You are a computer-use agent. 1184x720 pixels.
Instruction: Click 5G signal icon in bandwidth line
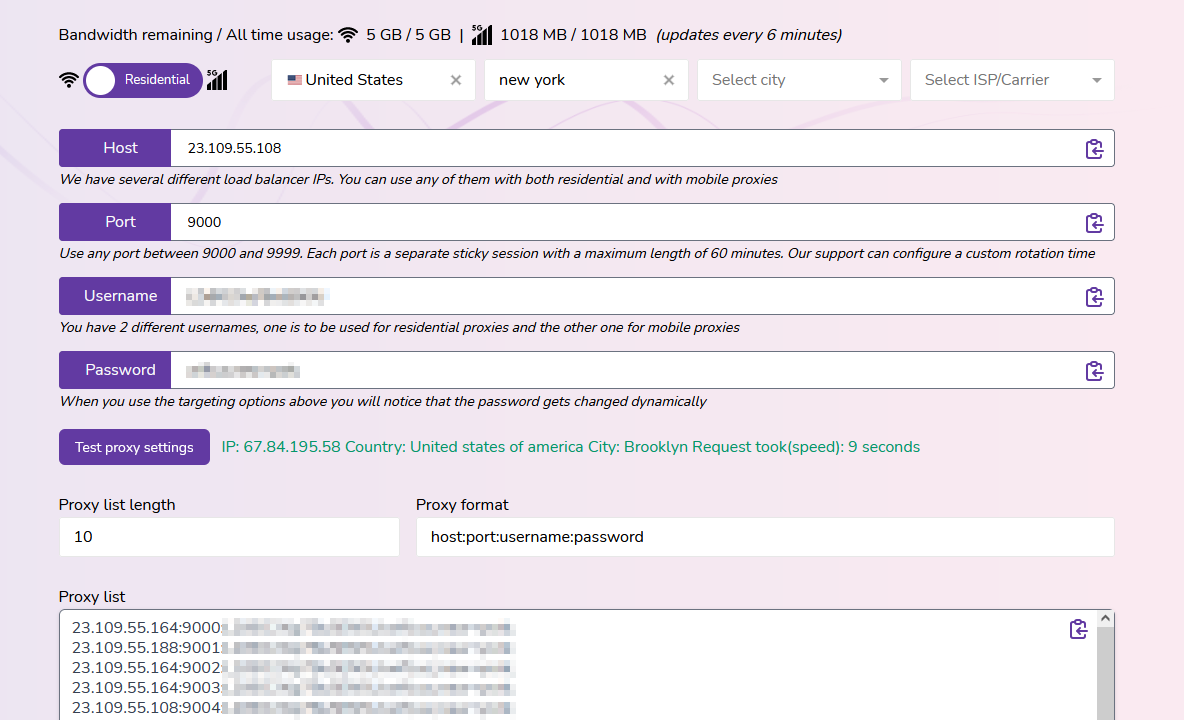(x=482, y=34)
